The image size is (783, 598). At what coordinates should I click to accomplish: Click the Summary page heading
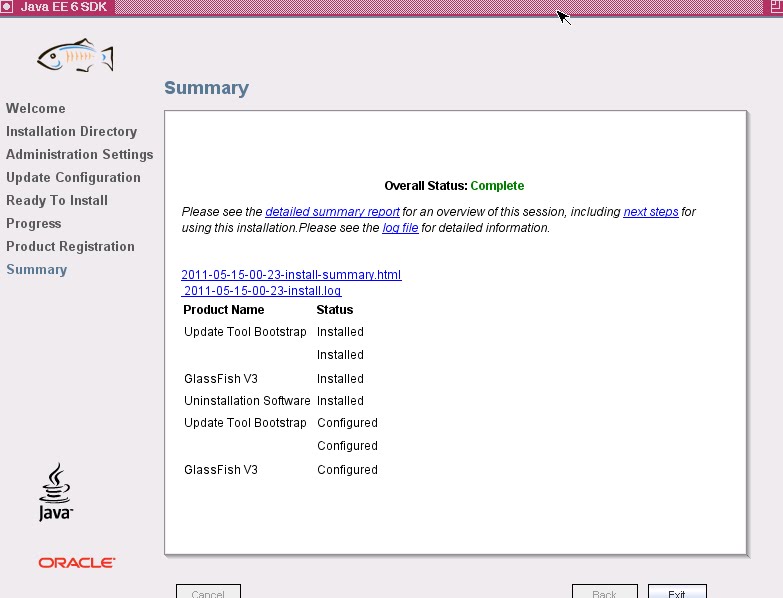[206, 88]
